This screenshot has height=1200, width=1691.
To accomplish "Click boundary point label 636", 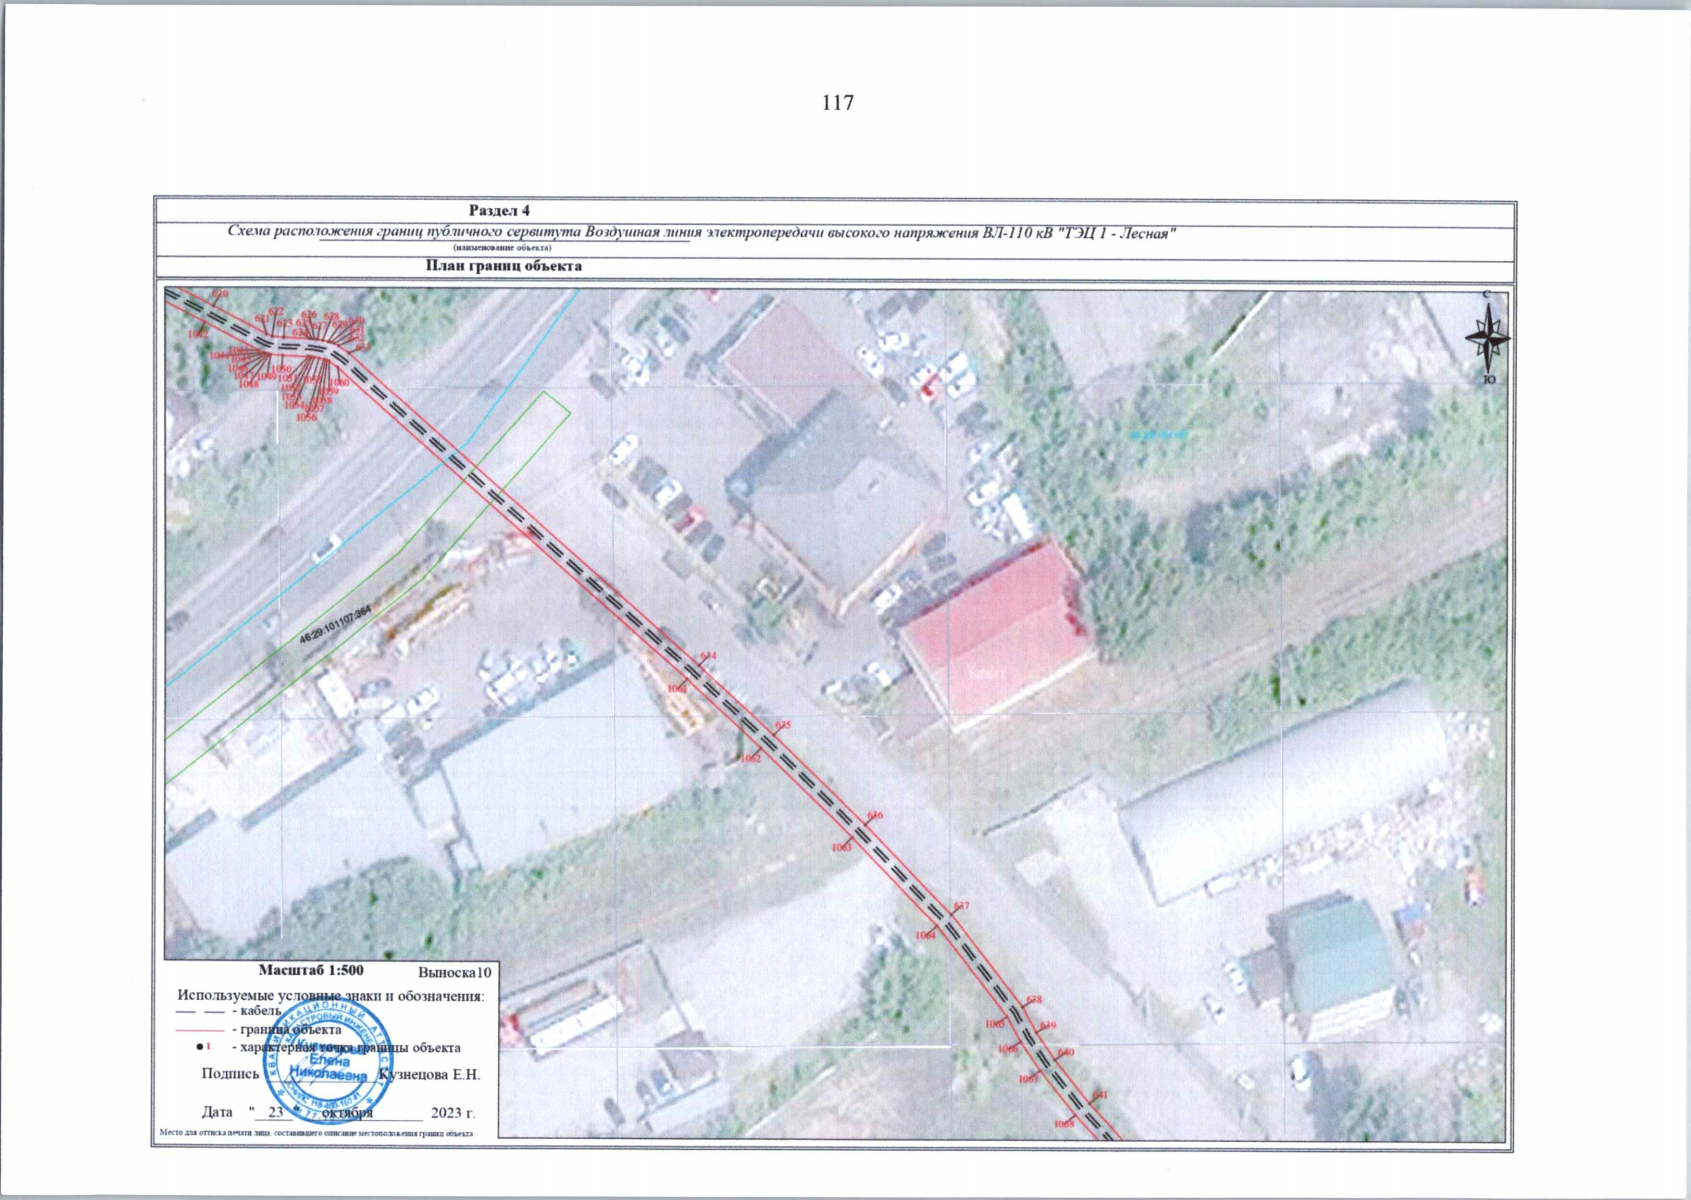I will coord(875,816).
